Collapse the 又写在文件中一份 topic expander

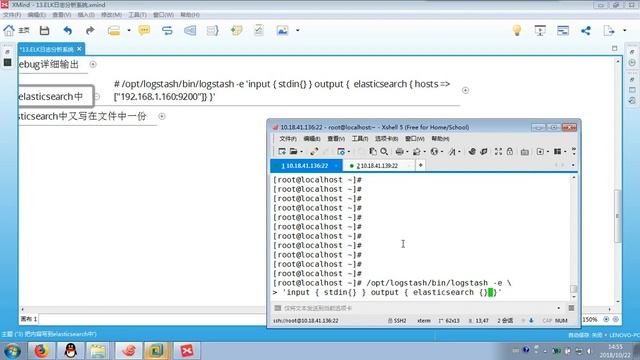tap(162, 116)
